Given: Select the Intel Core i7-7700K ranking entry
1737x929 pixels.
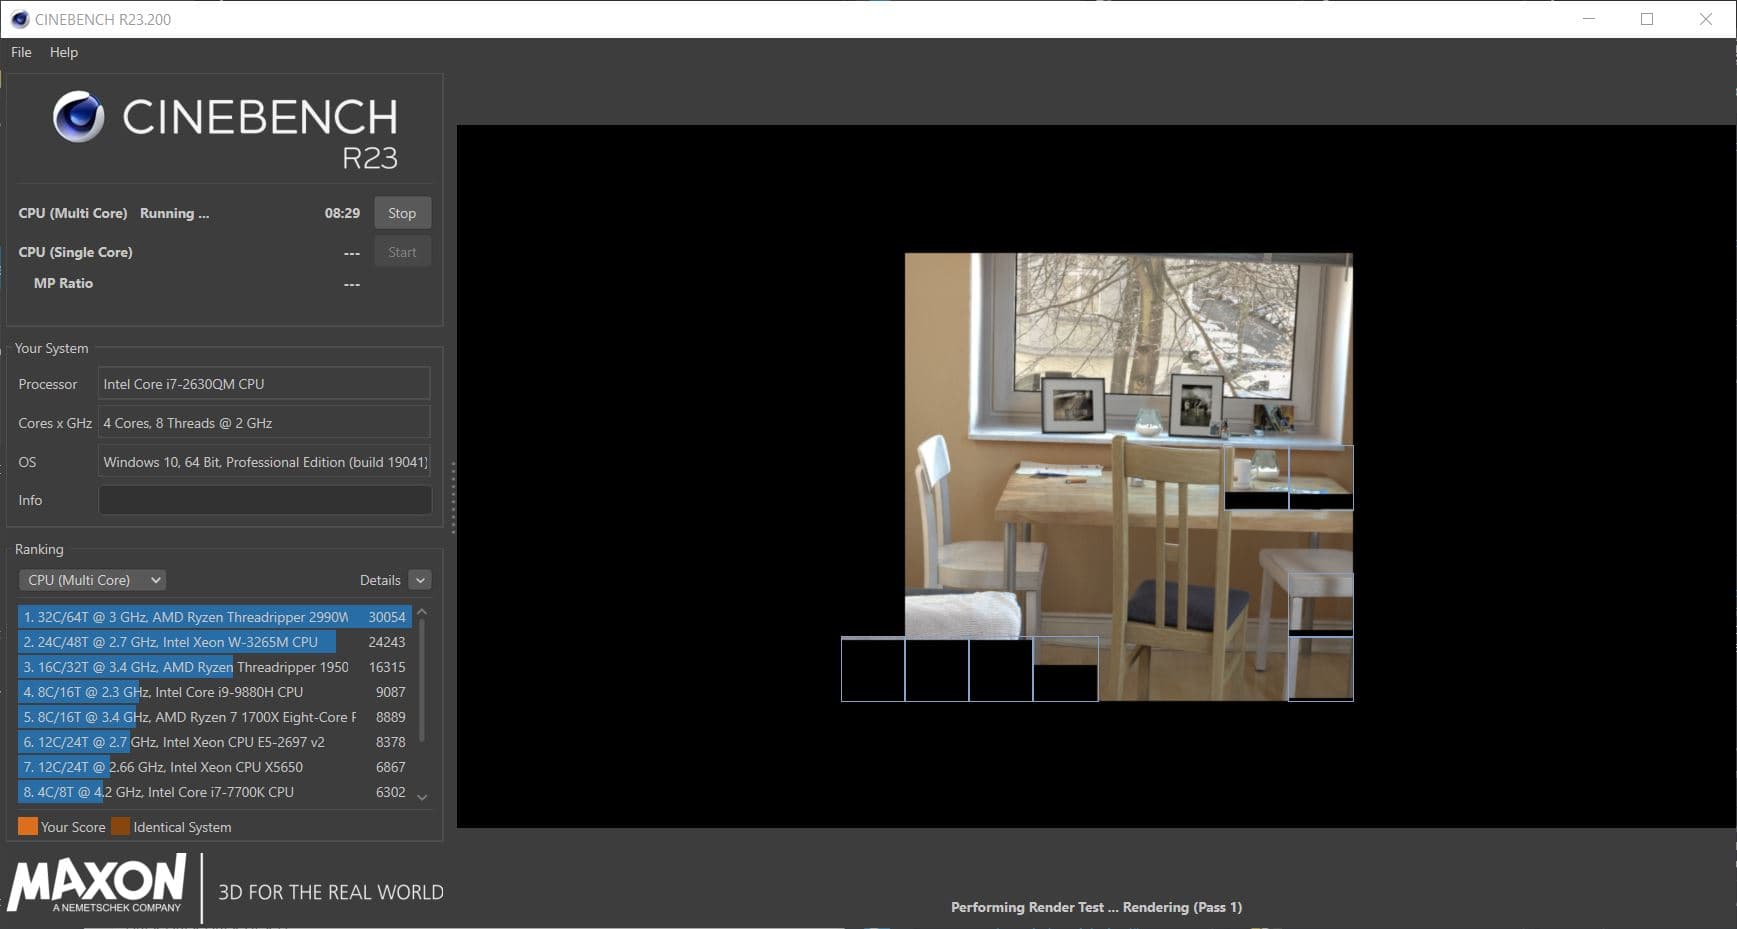Looking at the screenshot, I should (214, 792).
